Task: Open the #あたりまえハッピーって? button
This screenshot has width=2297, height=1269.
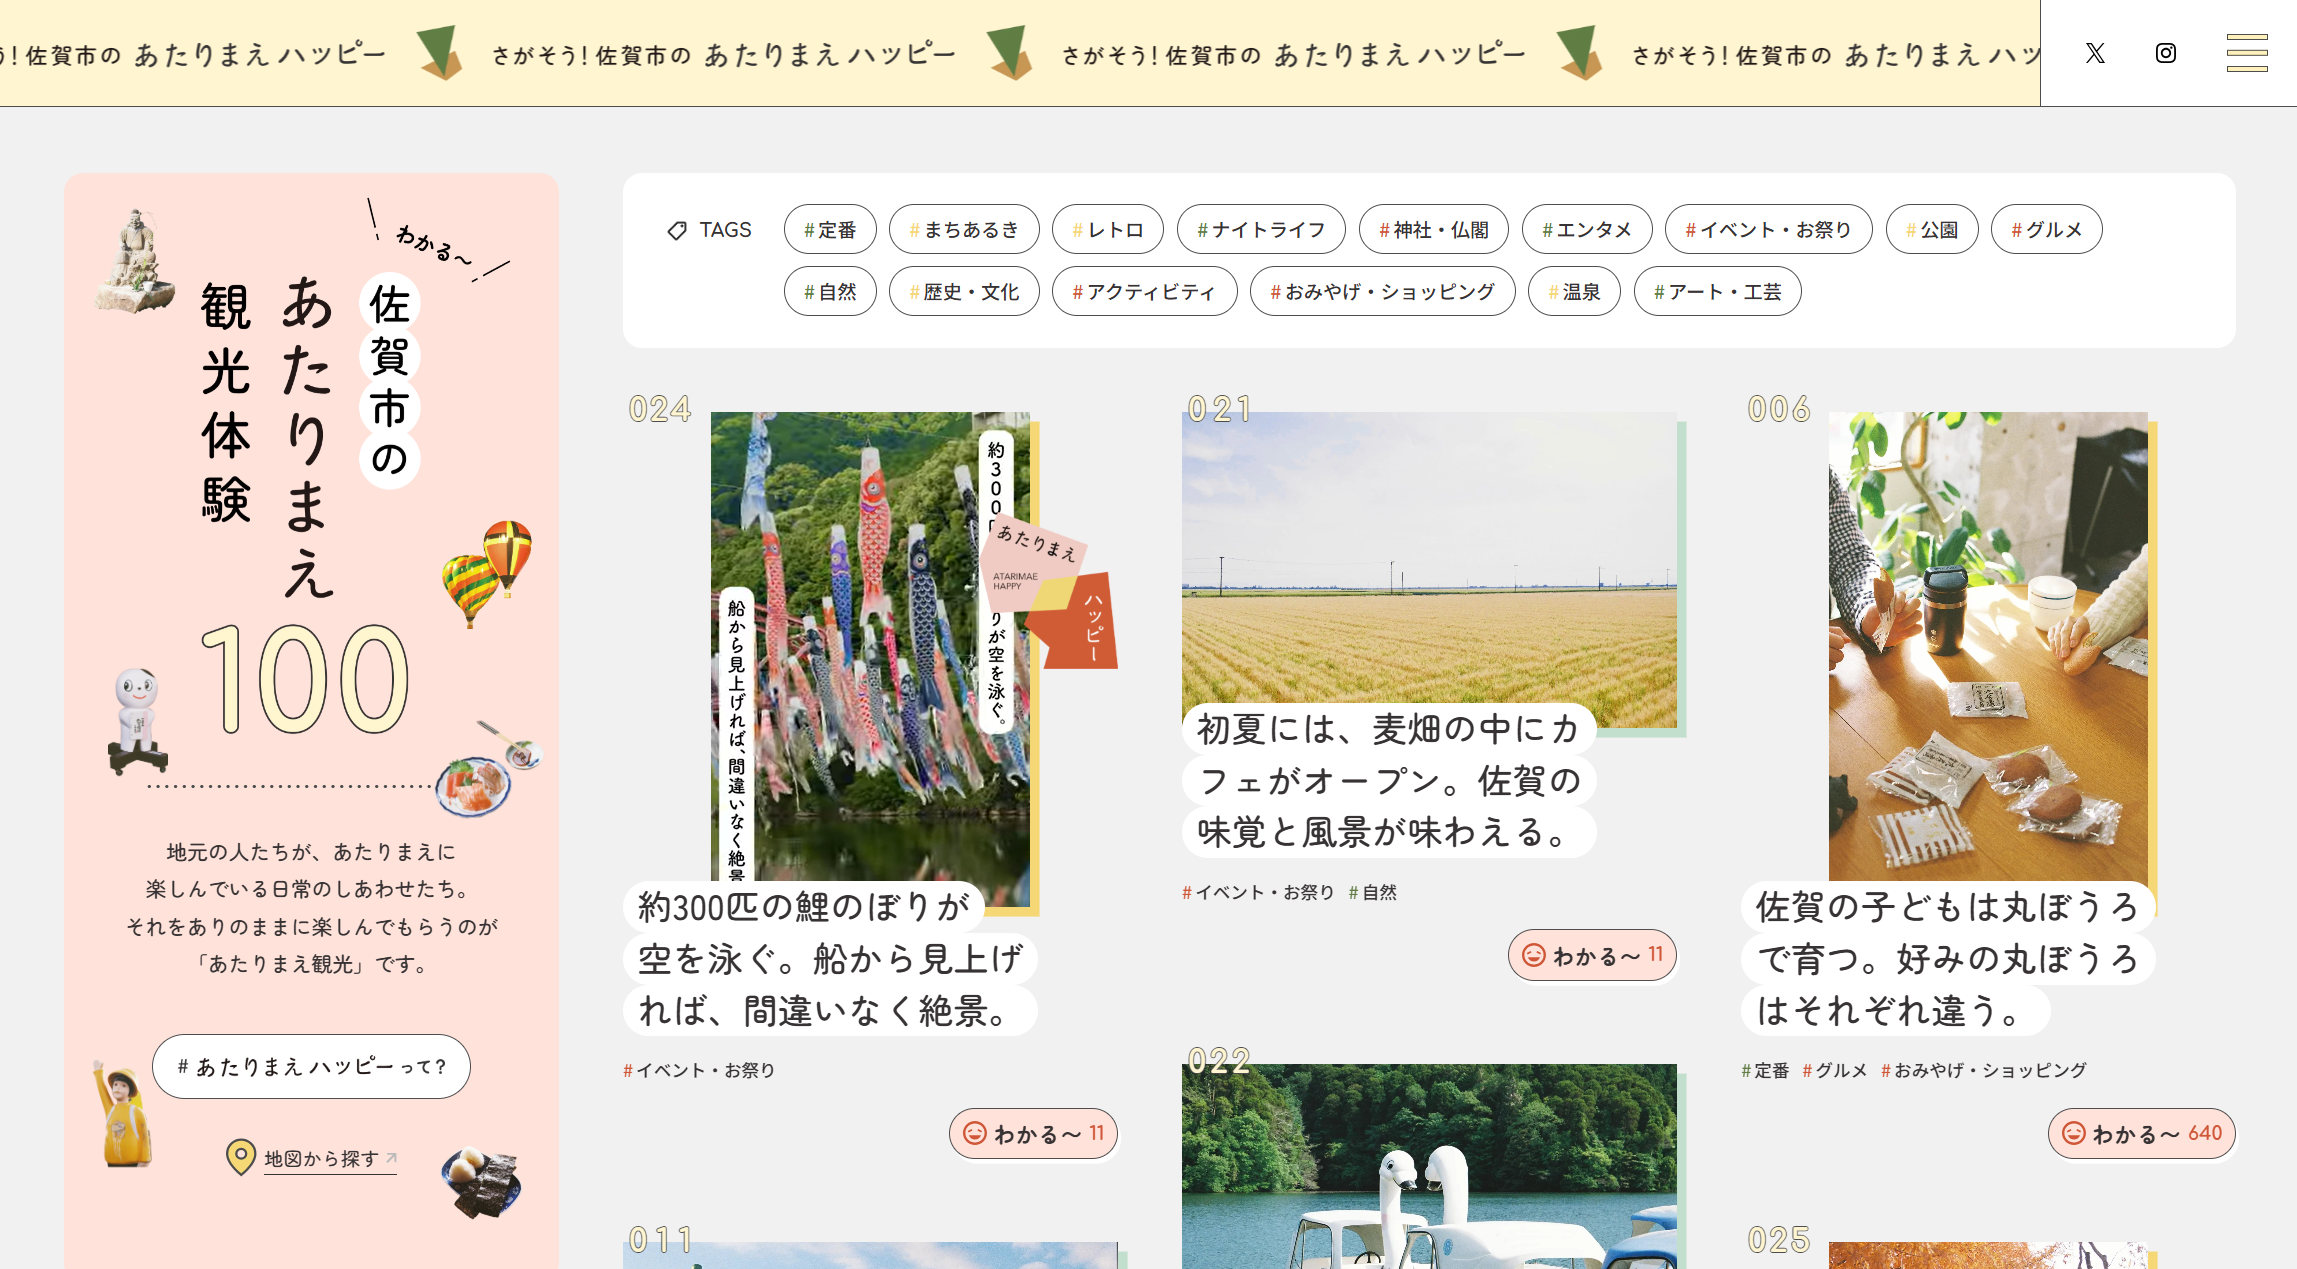Action: 311,1066
